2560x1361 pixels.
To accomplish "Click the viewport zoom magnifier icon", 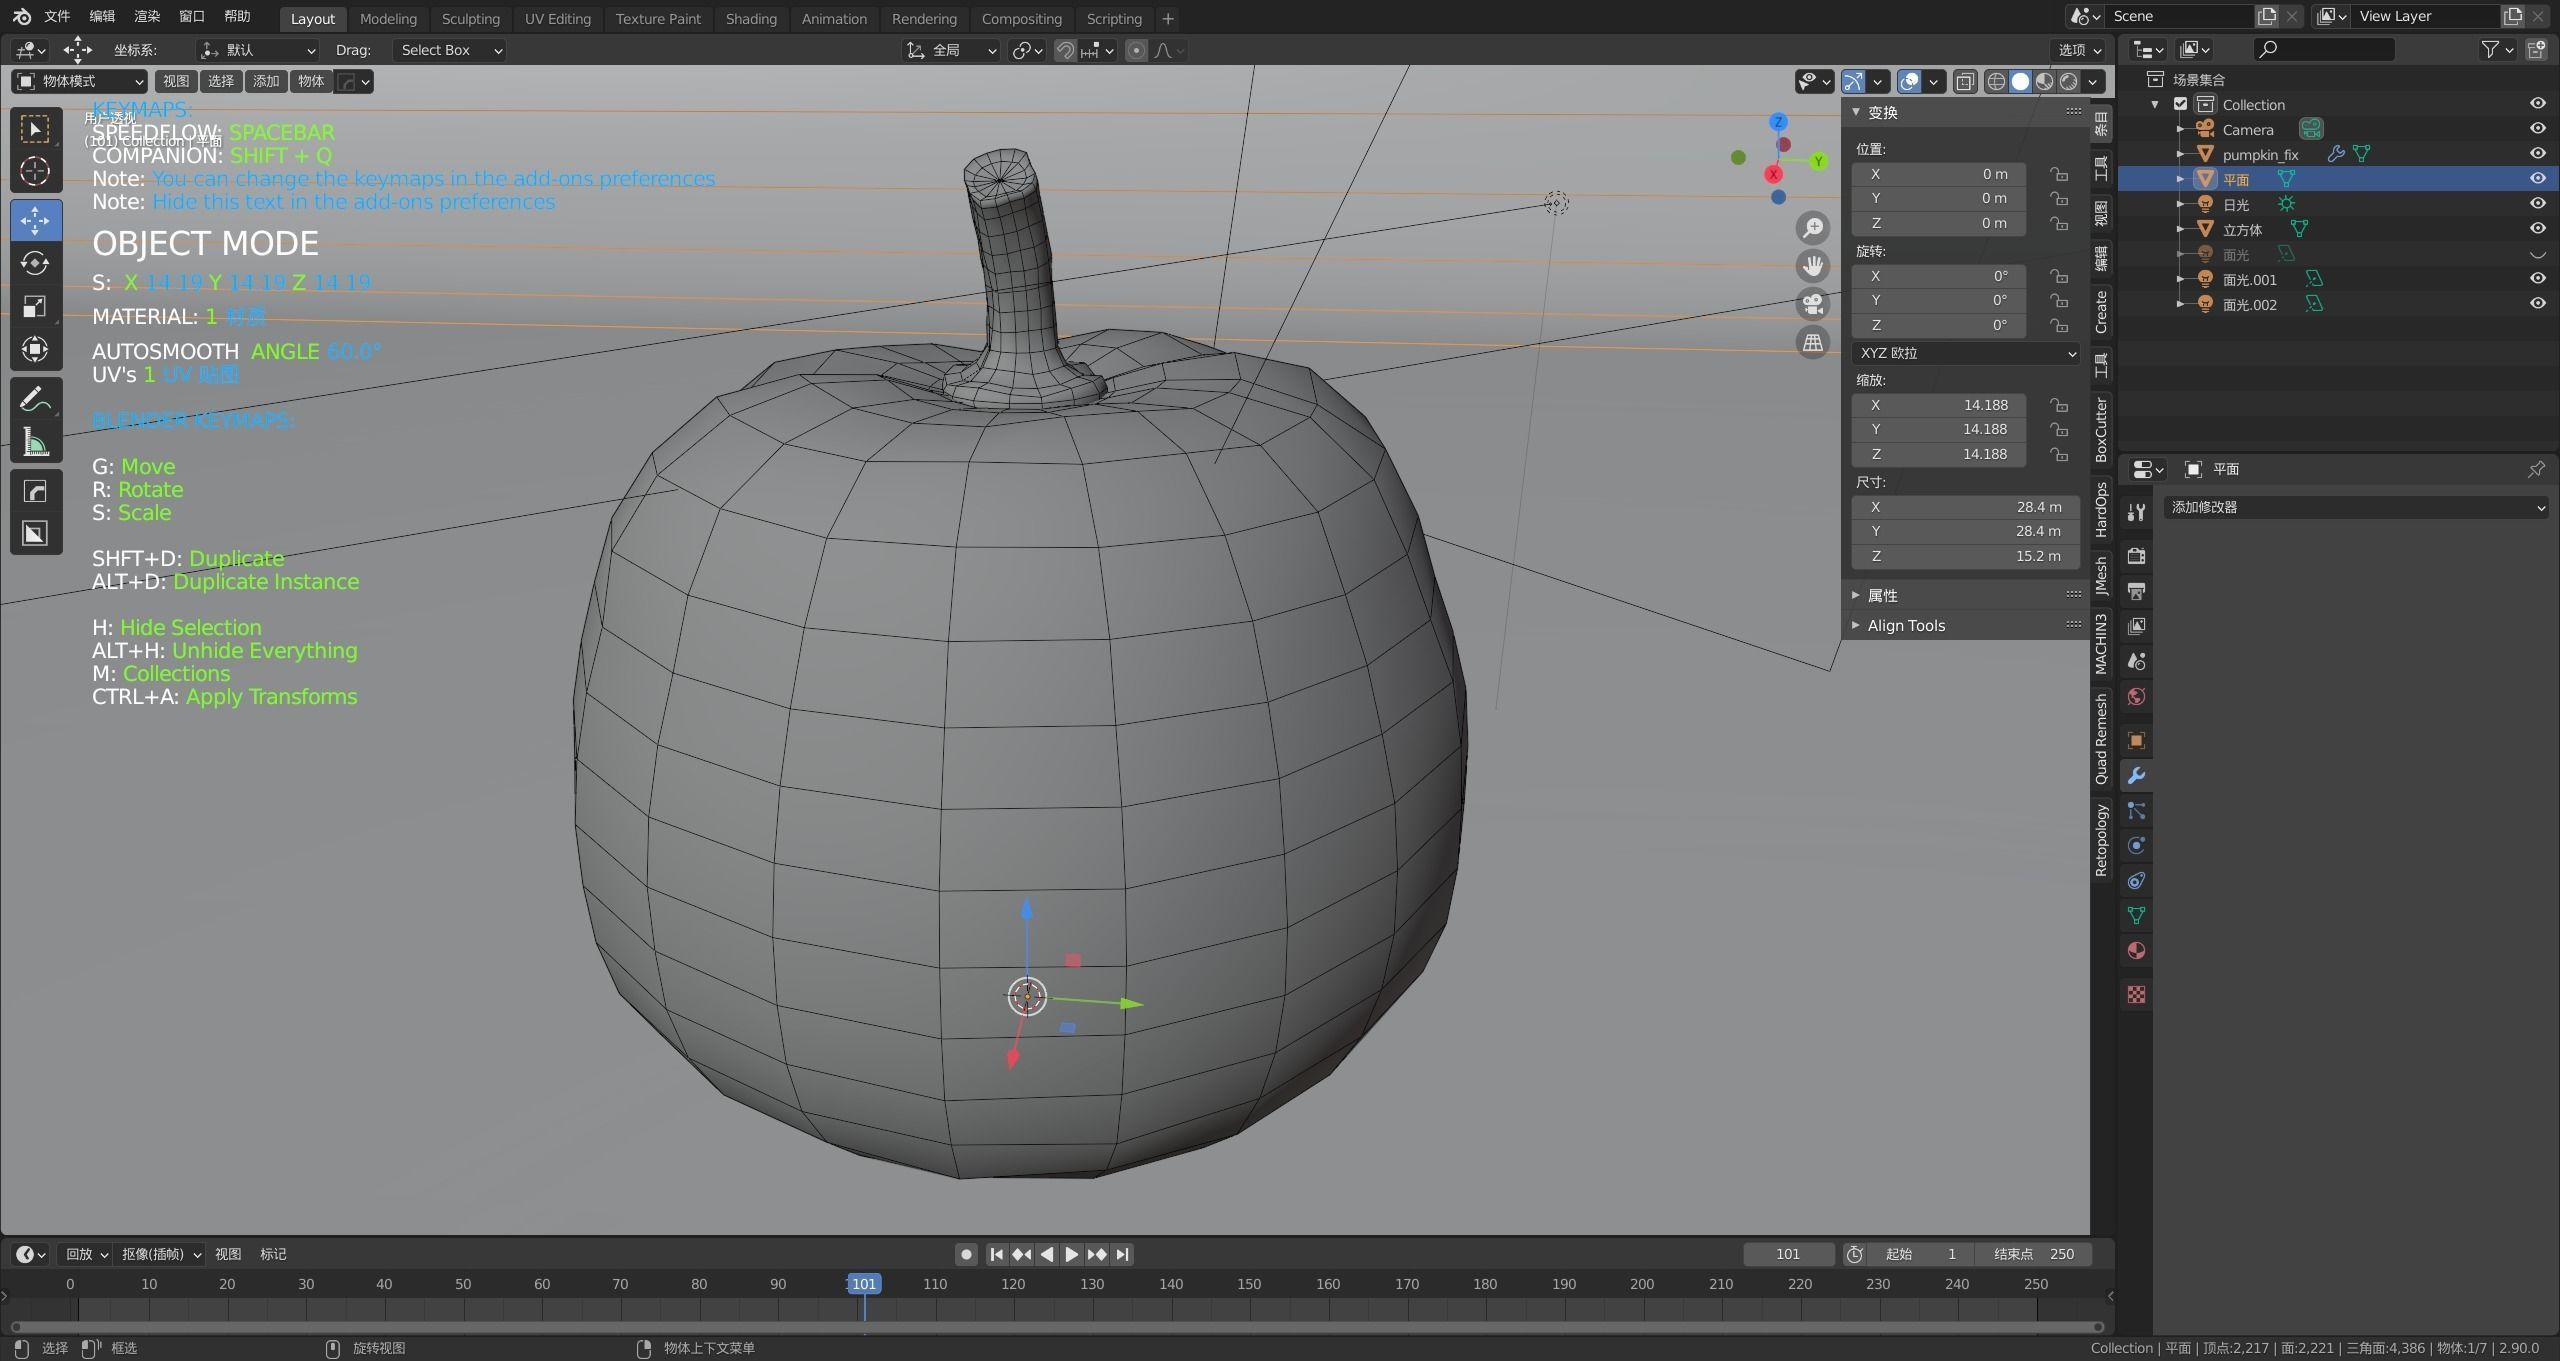I will click(1812, 228).
